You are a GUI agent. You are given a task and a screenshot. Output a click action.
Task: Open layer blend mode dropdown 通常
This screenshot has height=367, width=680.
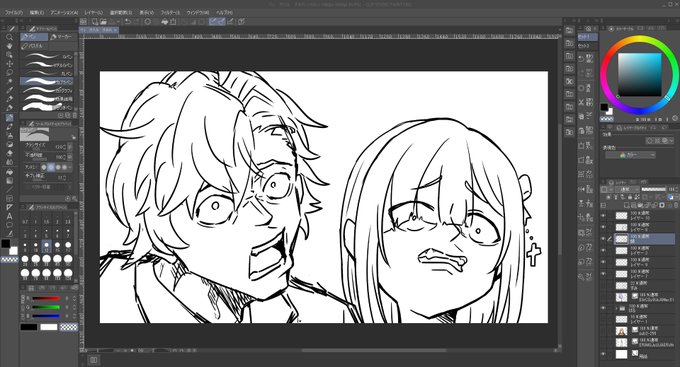(x=627, y=190)
